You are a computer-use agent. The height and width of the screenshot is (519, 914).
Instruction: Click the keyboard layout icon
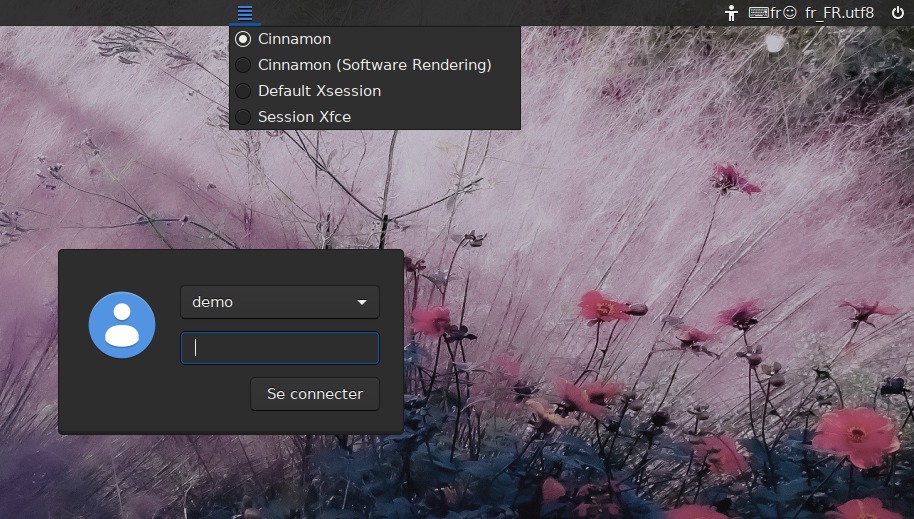pyautogui.click(x=758, y=13)
